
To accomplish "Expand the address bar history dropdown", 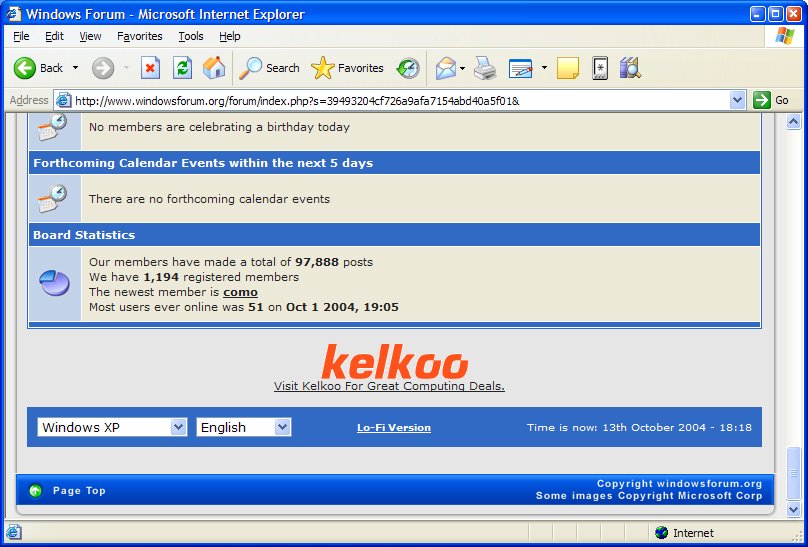I will point(737,100).
